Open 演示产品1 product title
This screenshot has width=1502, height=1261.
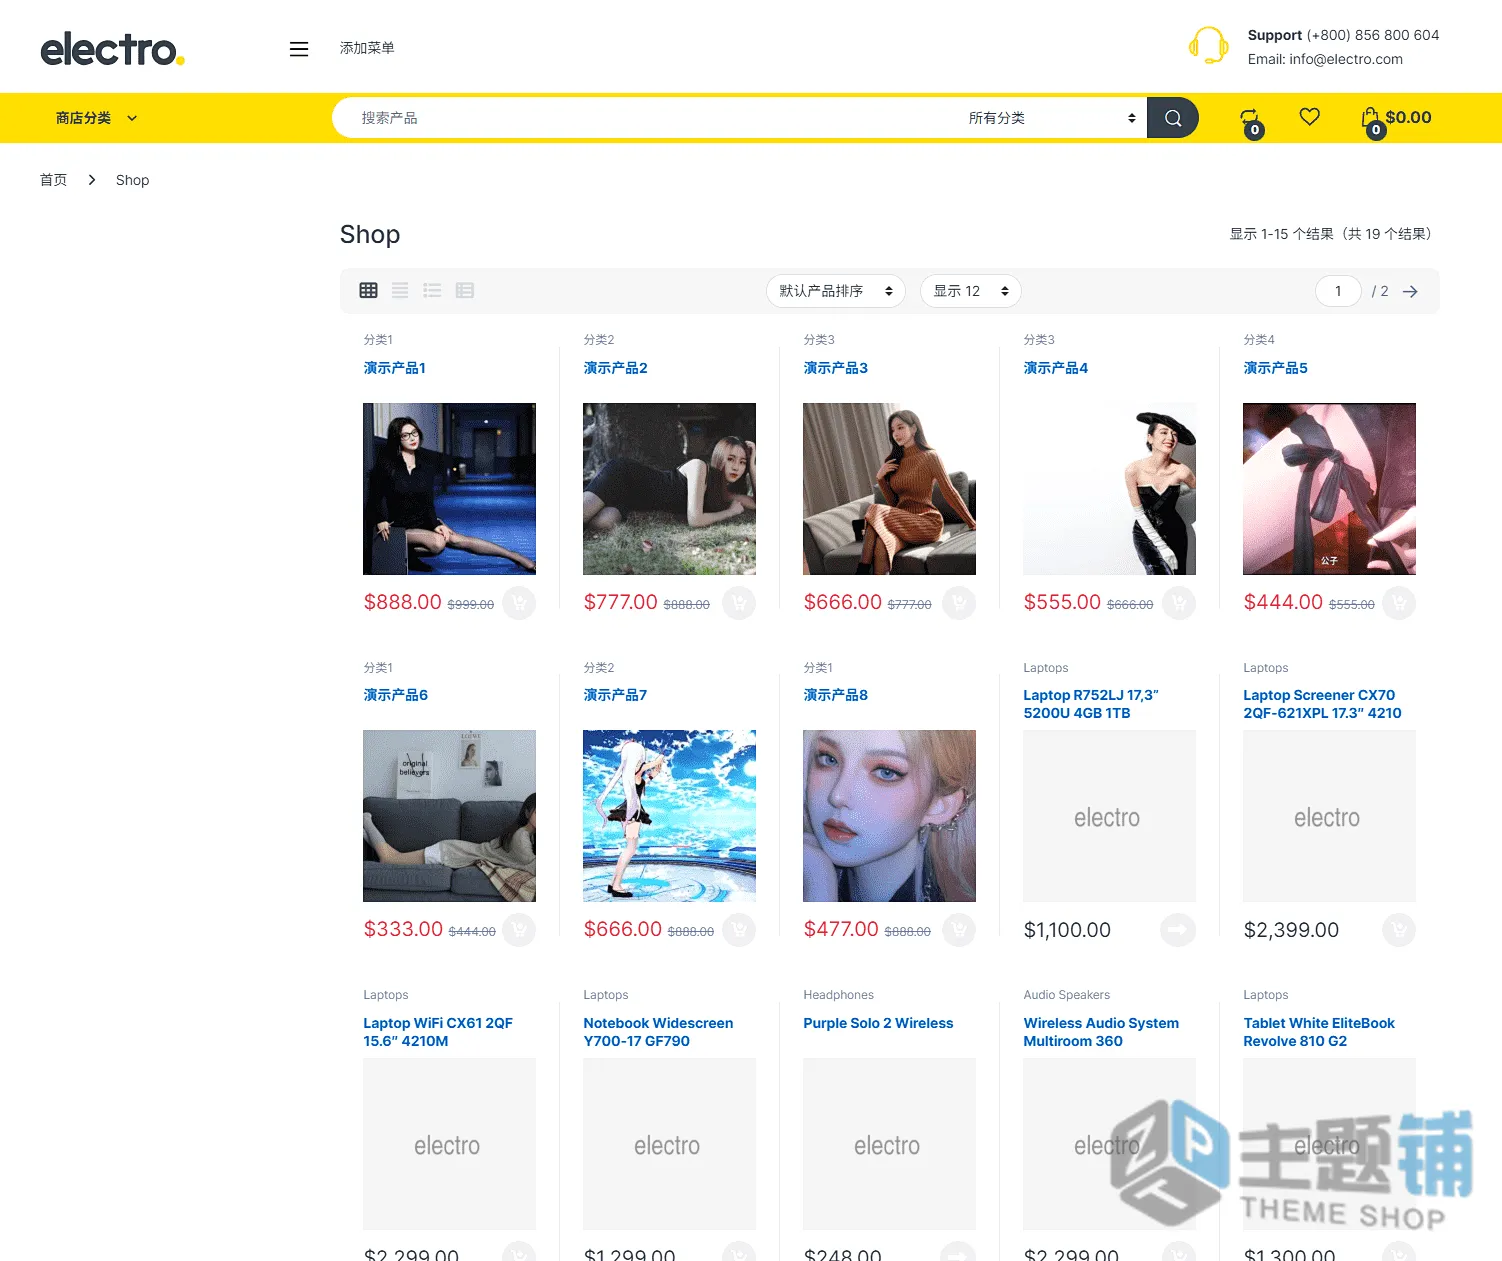pos(395,368)
